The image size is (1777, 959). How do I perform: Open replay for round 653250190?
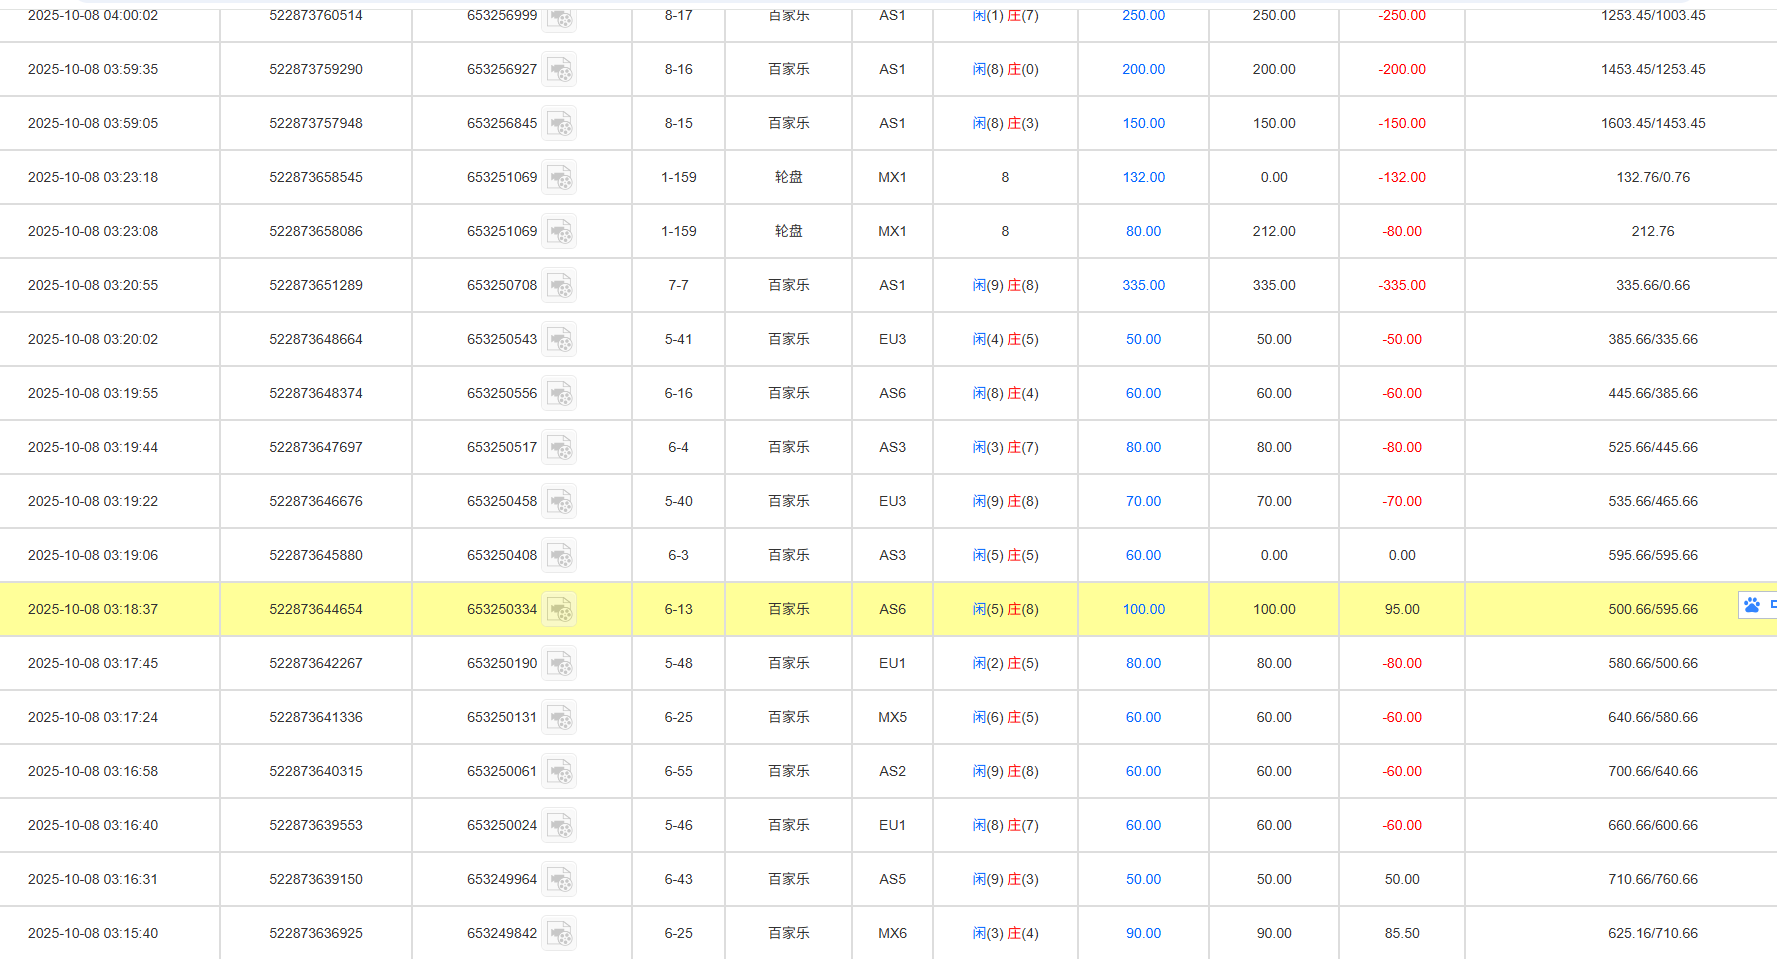click(x=560, y=663)
